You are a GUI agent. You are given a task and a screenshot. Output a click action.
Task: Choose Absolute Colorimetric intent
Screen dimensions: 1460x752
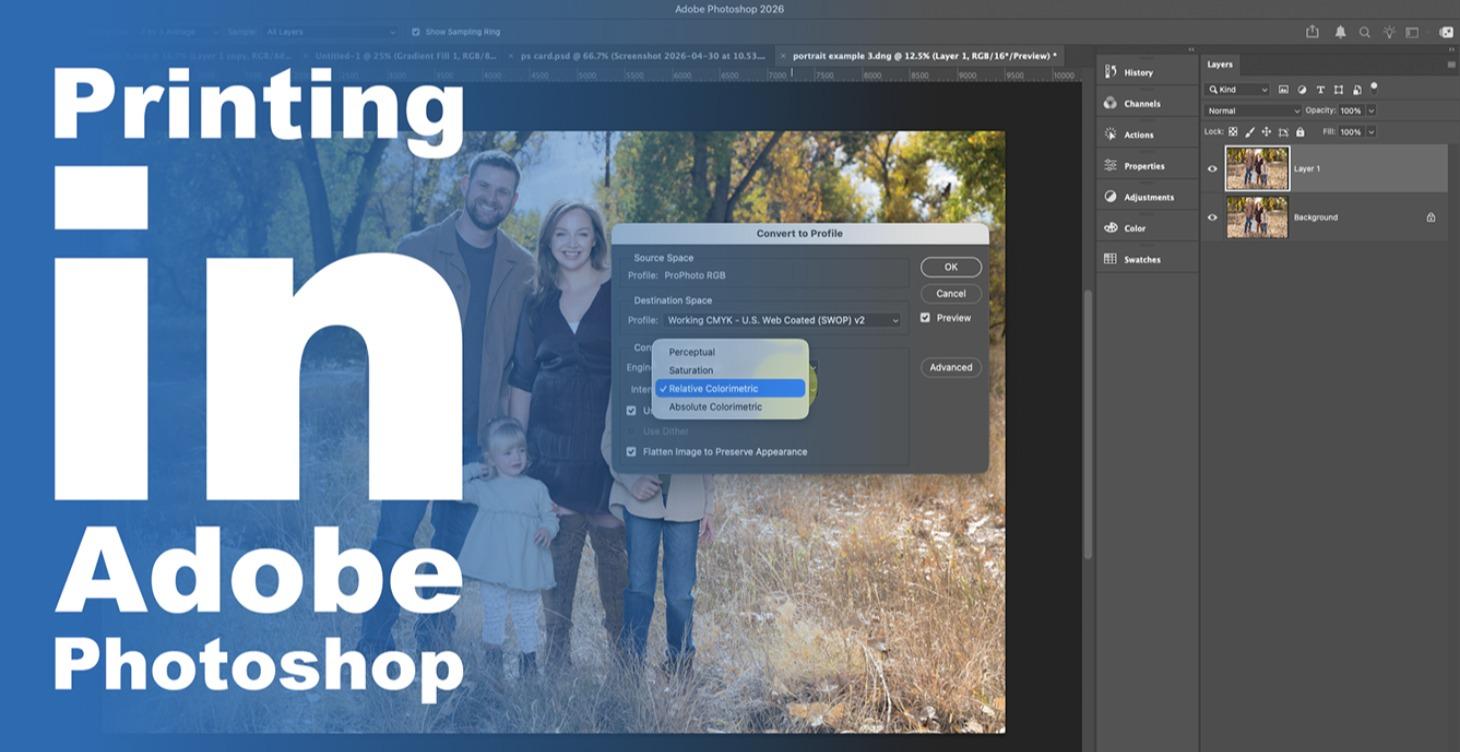[731, 407]
